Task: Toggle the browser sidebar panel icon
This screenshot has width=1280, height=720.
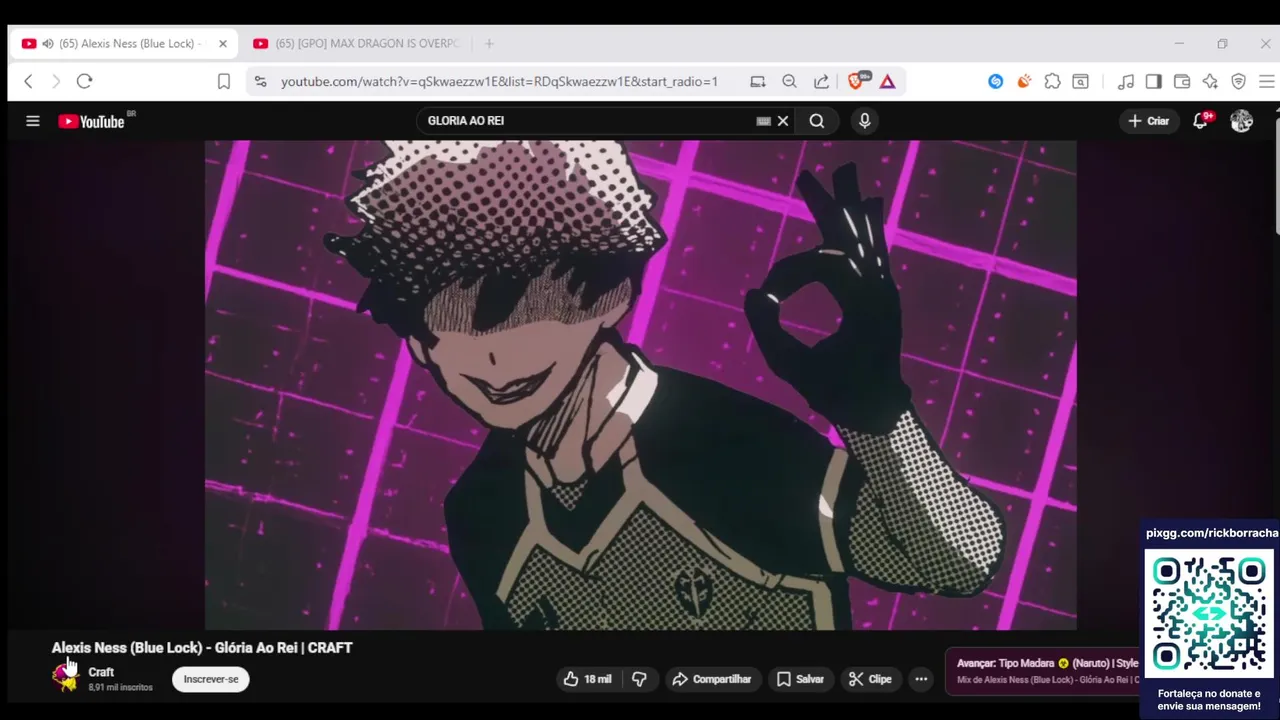Action: (x=1153, y=82)
